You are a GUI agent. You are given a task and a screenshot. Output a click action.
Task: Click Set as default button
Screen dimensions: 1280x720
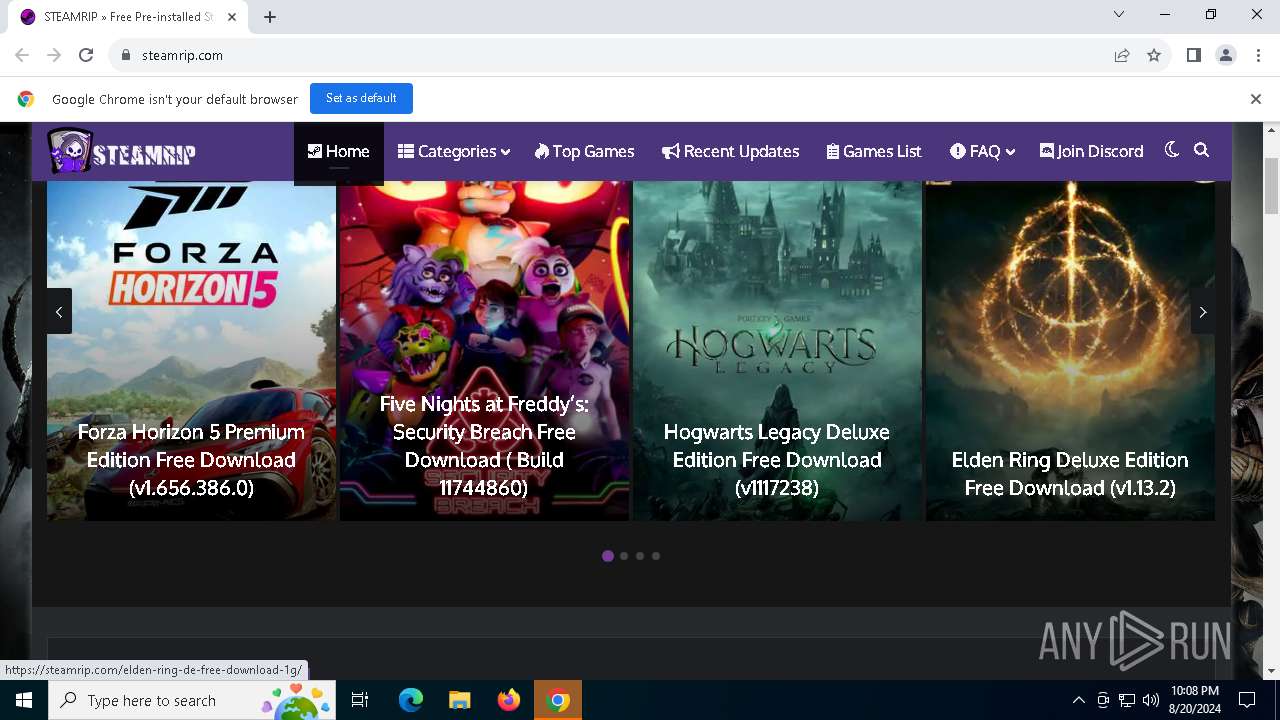pyautogui.click(x=361, y=98)
